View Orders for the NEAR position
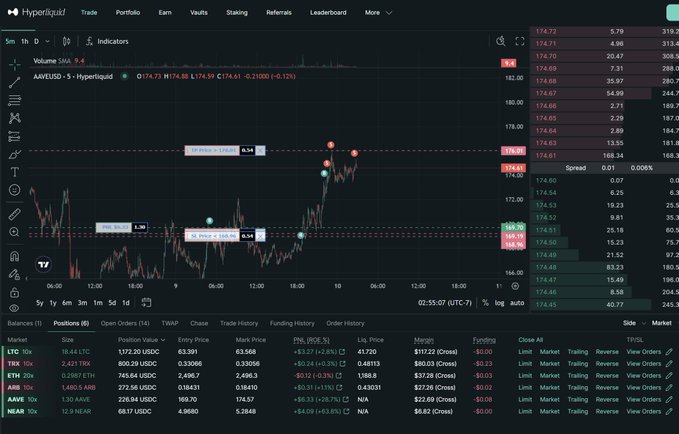The height and width of the screenshot is (434, 679). point(644,411)
